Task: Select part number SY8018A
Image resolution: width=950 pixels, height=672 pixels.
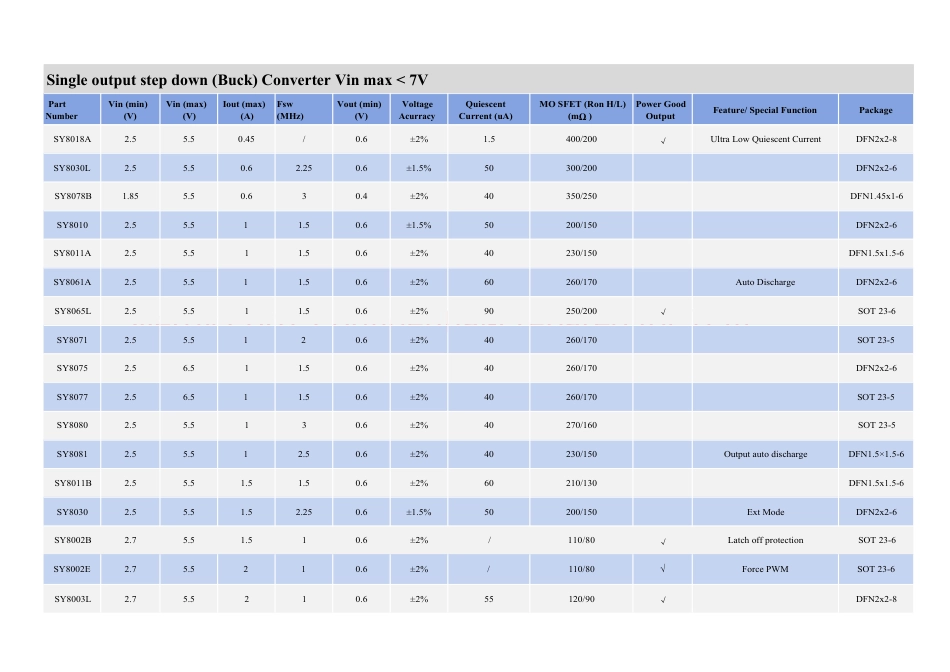Action: (x=72, y=139)
